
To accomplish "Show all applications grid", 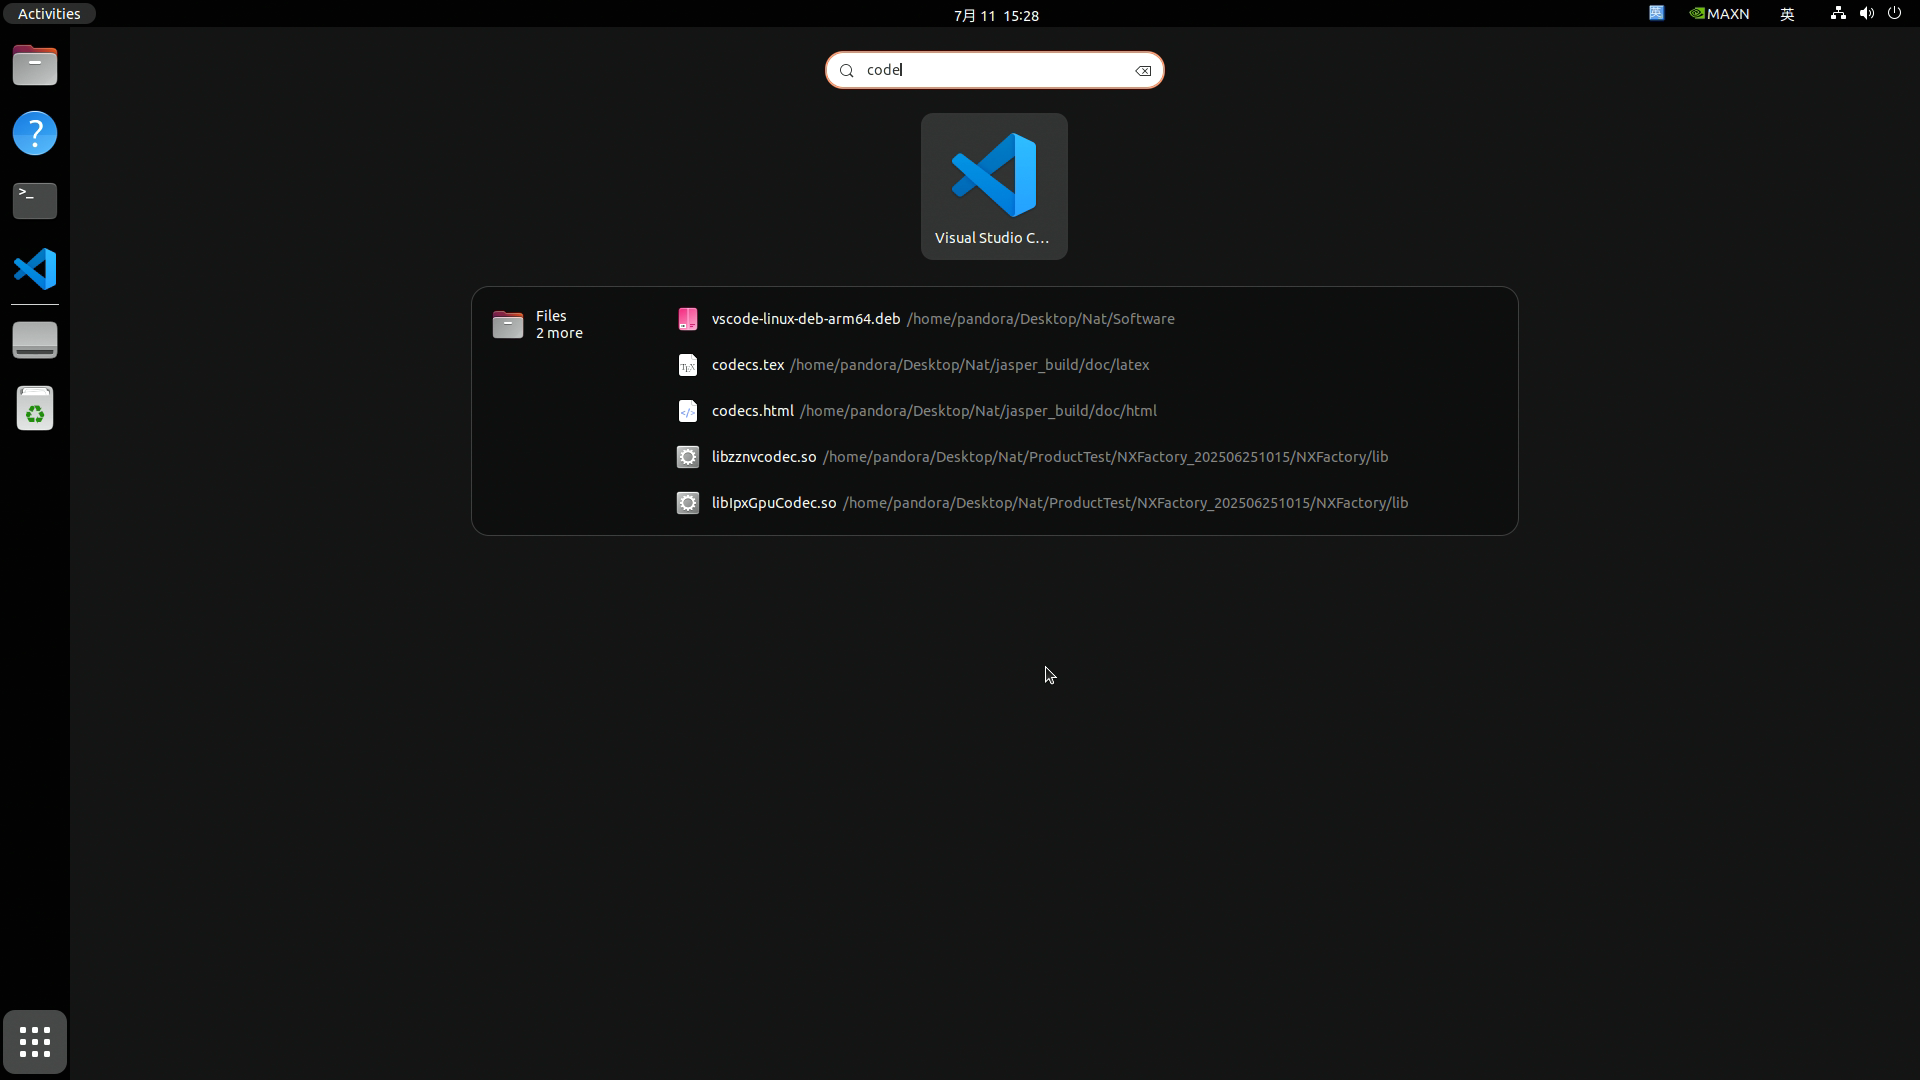I will (x=35, y=1042).
